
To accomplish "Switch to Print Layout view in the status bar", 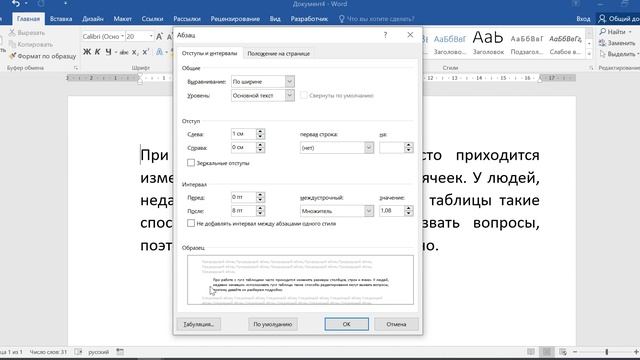I will coord(547,352).
